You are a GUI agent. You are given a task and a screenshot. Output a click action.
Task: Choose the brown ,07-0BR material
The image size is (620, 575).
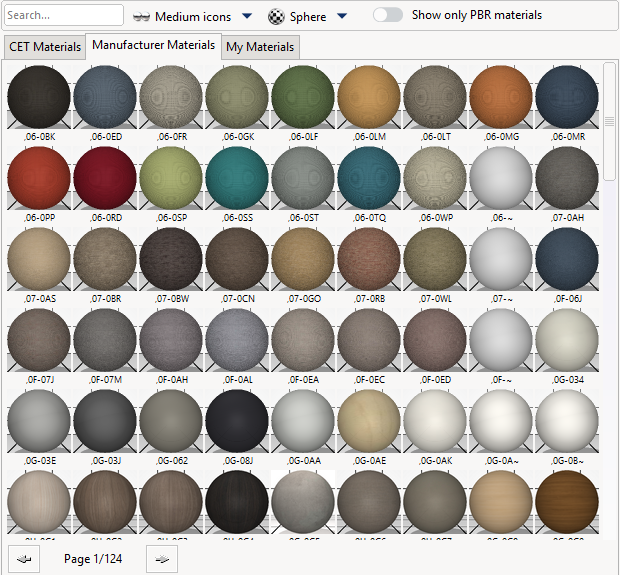[x=105, y=259]
